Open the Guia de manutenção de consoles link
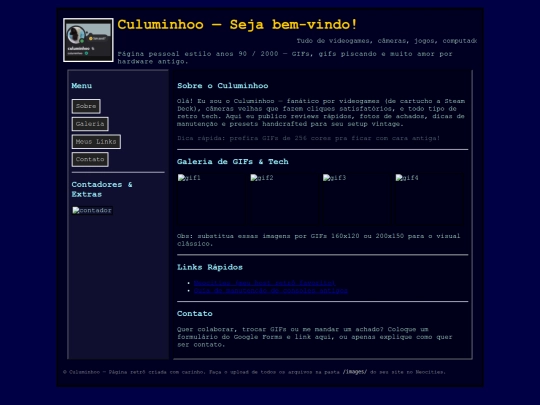The image size is (540, 405). click(x=271, y=290)
